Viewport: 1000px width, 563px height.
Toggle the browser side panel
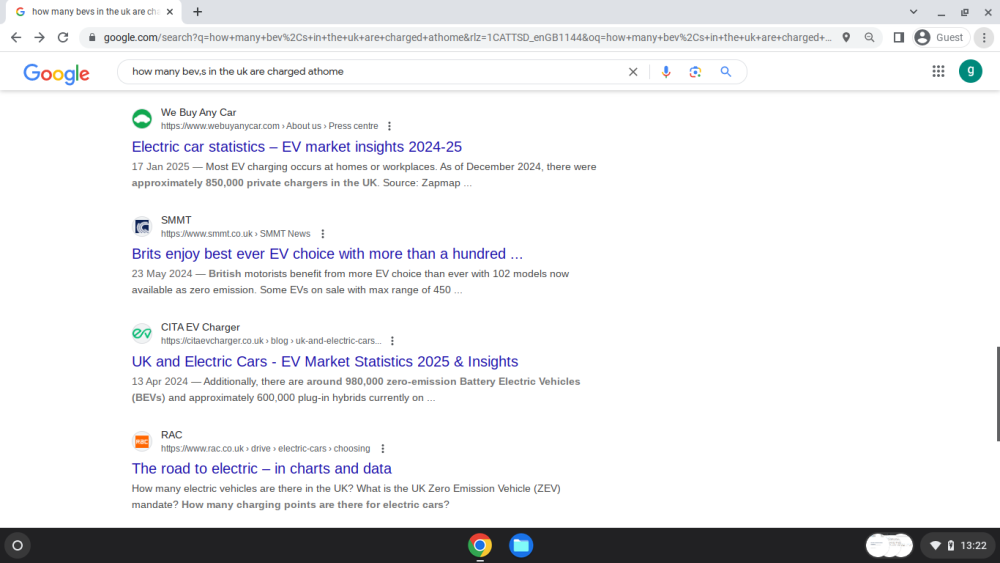click(x=899, y=38)
